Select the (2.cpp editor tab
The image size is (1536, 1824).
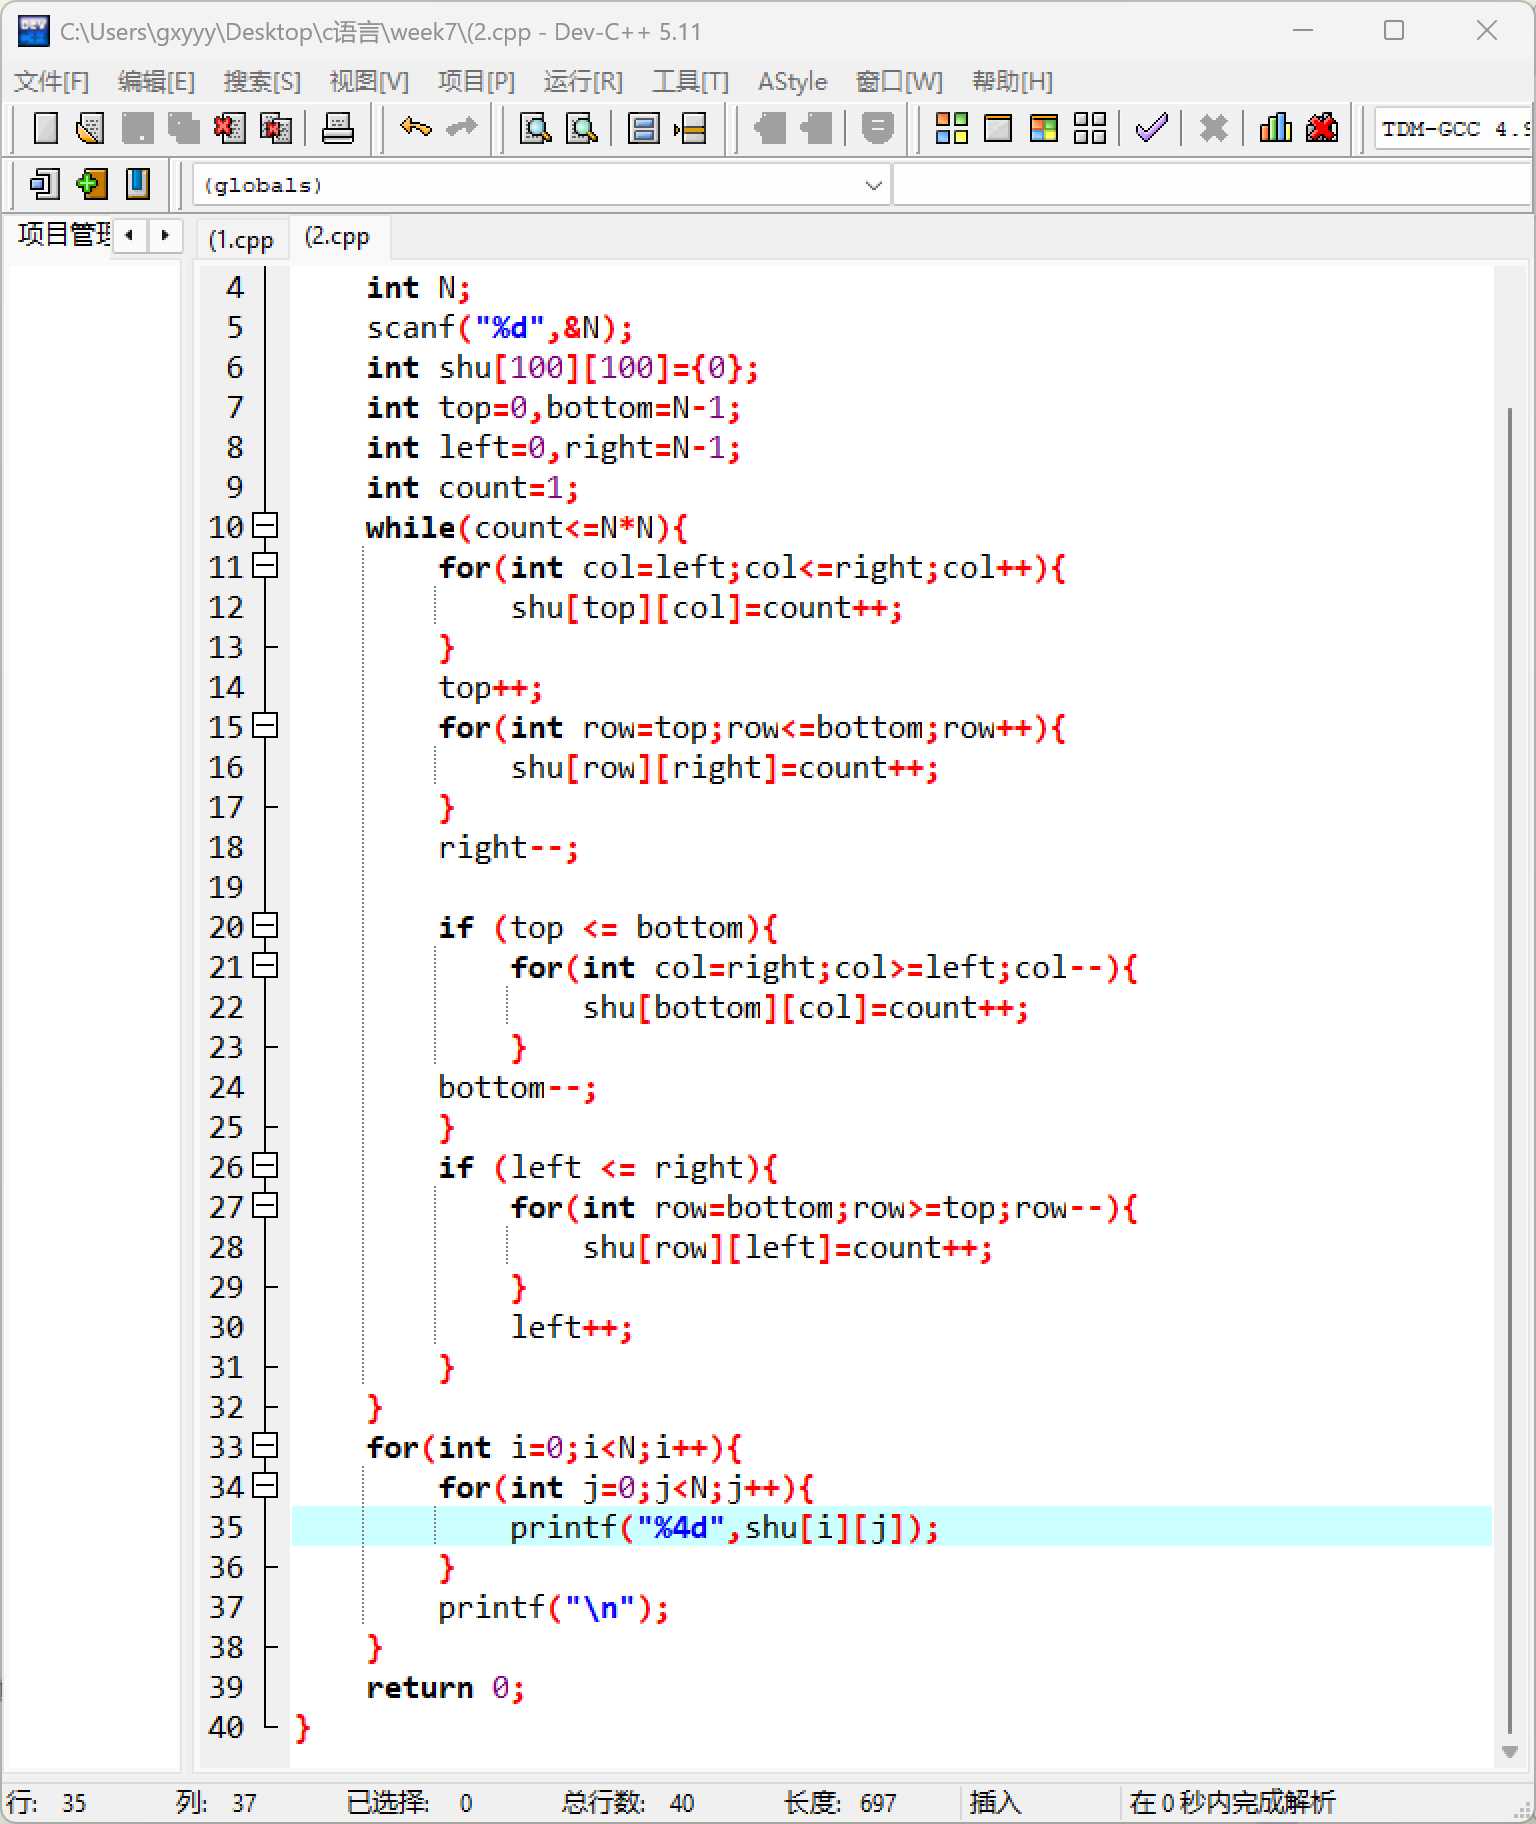338,237
